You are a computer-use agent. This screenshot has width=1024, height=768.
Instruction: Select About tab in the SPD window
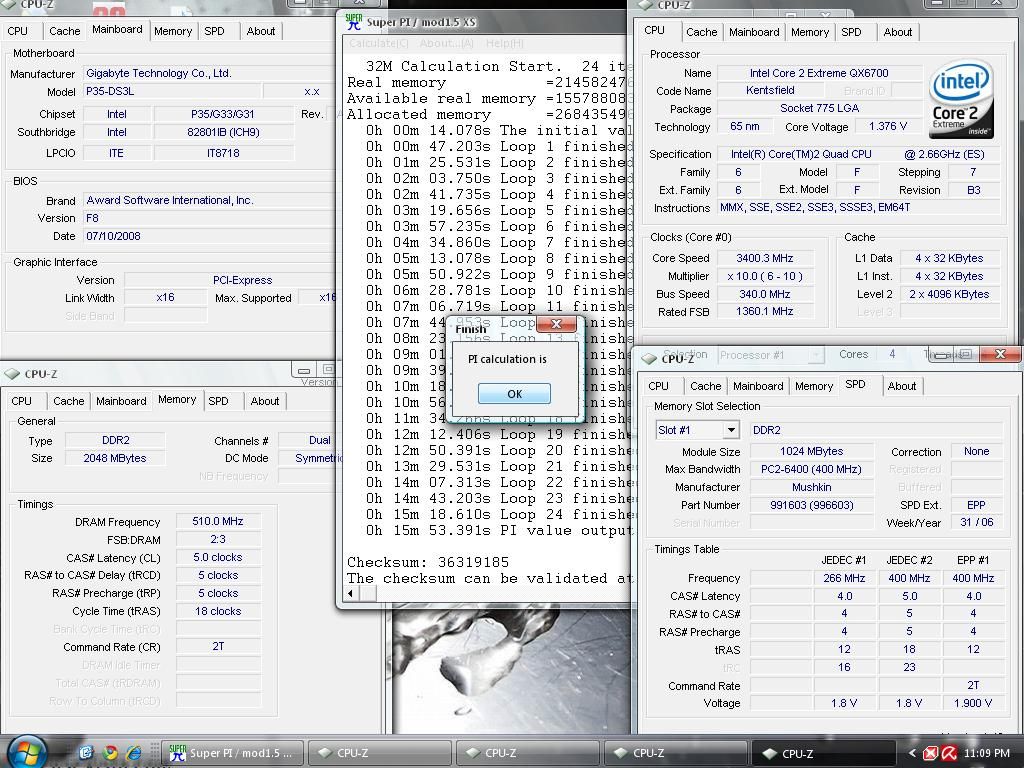[901, 386]
